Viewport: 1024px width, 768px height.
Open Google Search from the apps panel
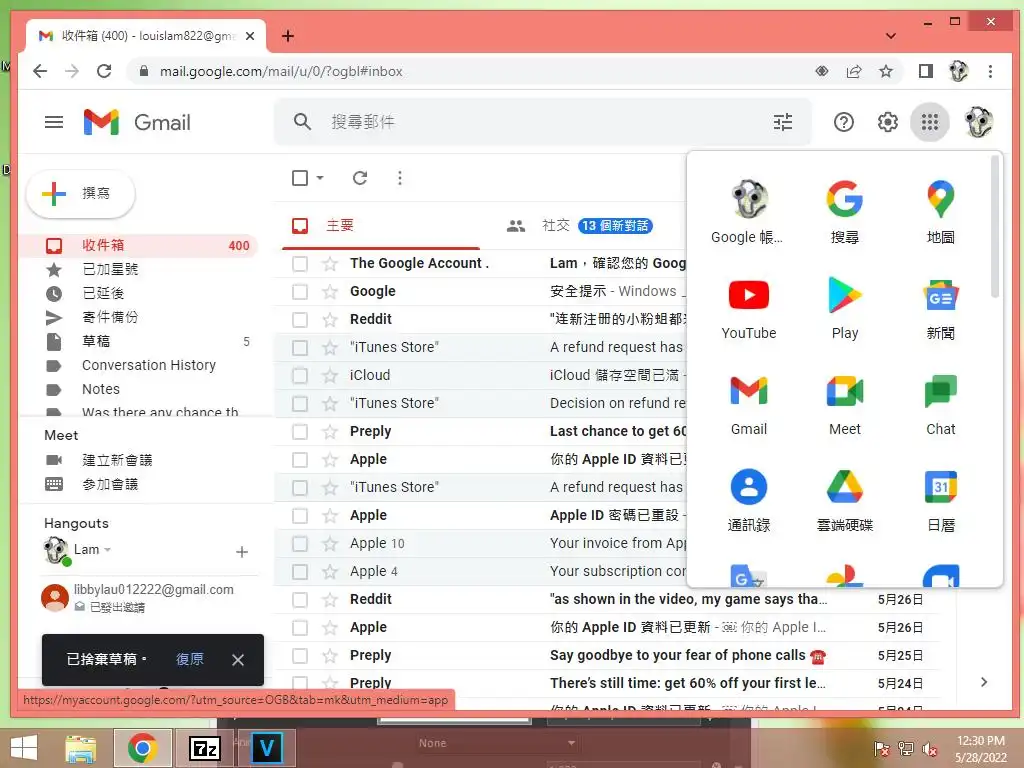point(844,212)
